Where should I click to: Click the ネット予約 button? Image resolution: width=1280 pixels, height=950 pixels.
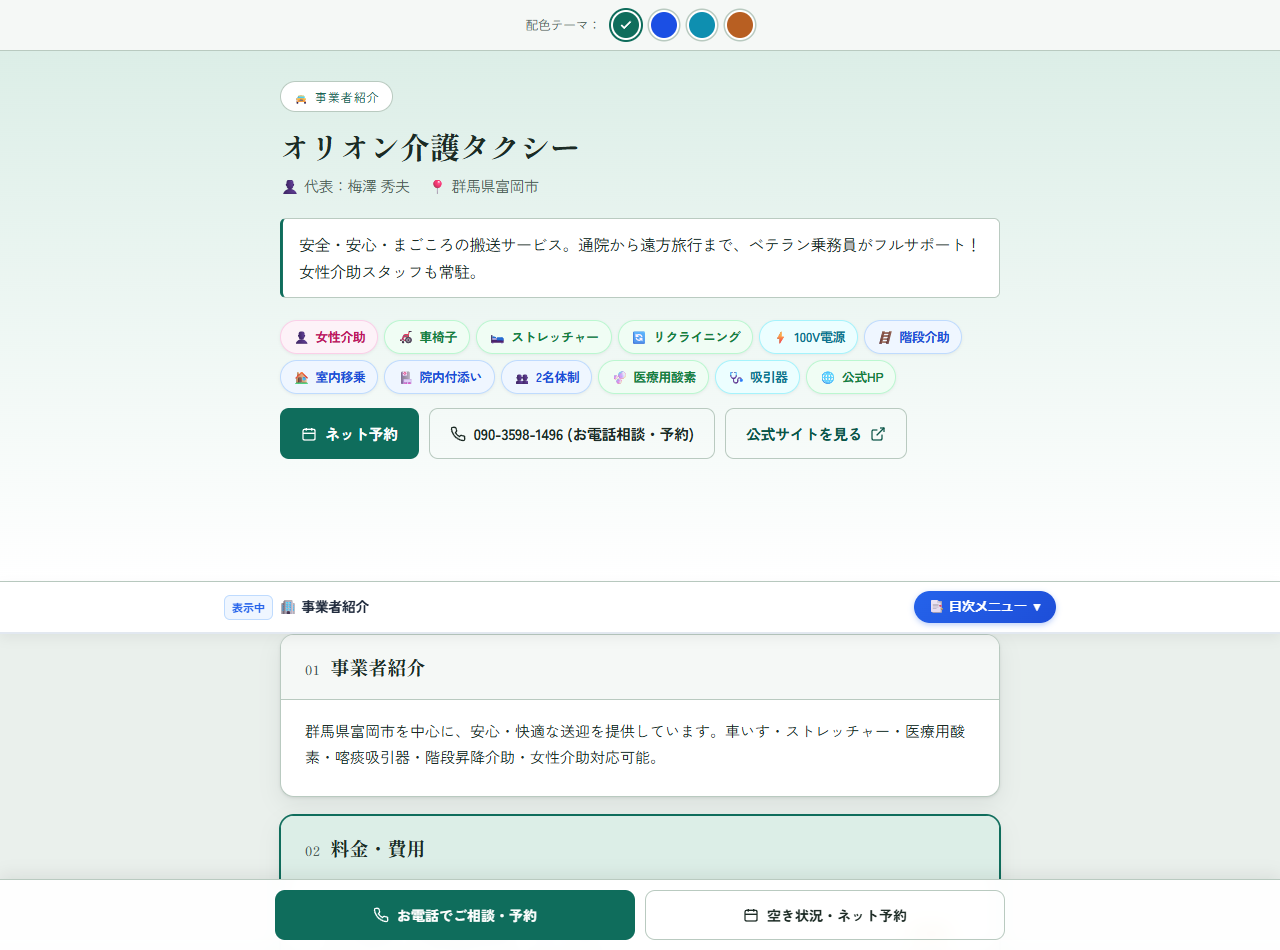tap(349, 434)
